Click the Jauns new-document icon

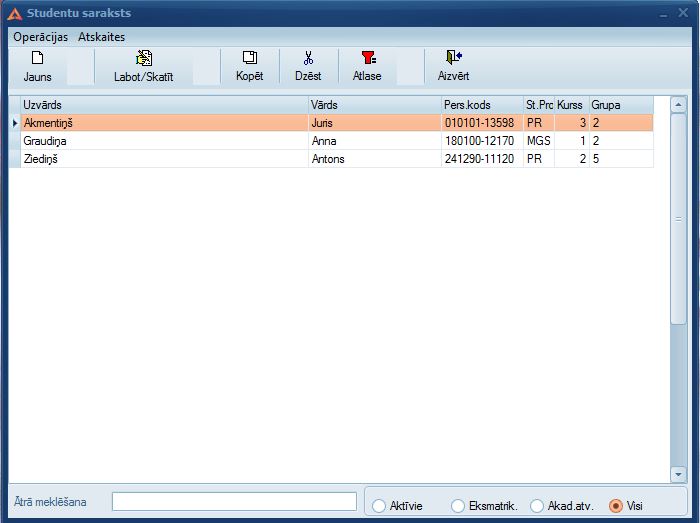tap(38, 58)
